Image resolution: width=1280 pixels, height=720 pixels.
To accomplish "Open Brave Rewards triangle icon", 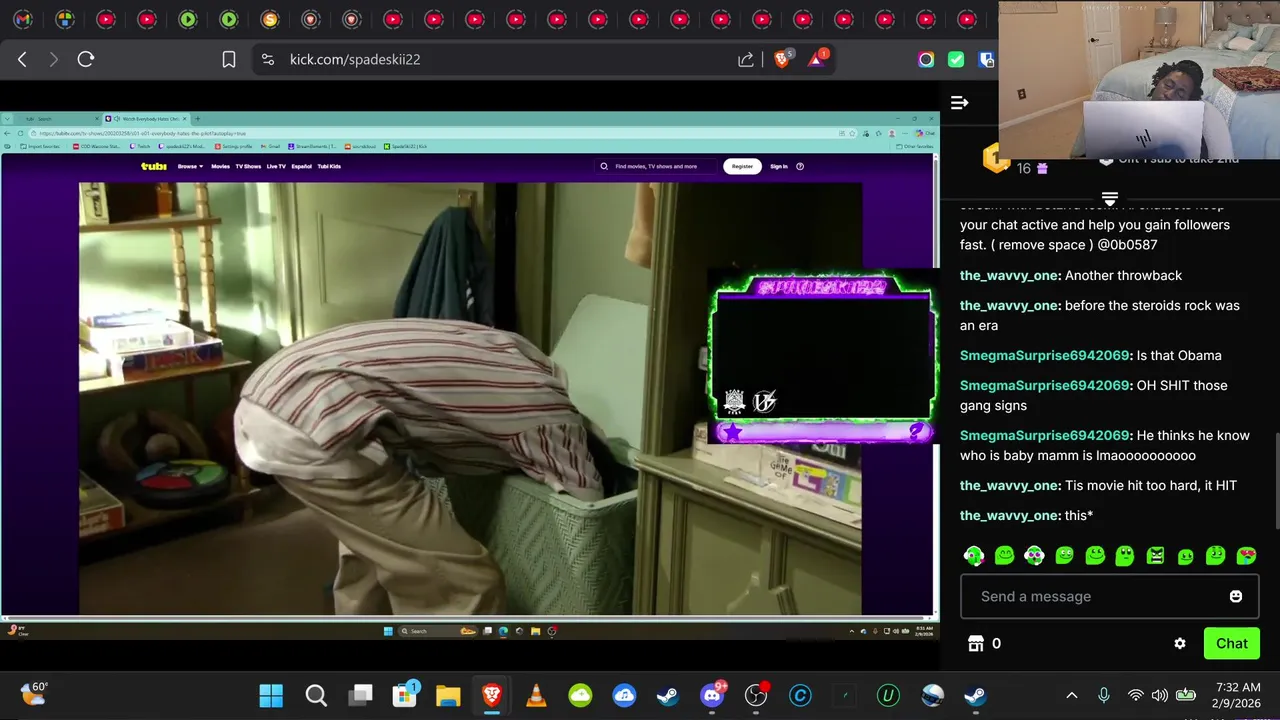I will click(817, 59).
